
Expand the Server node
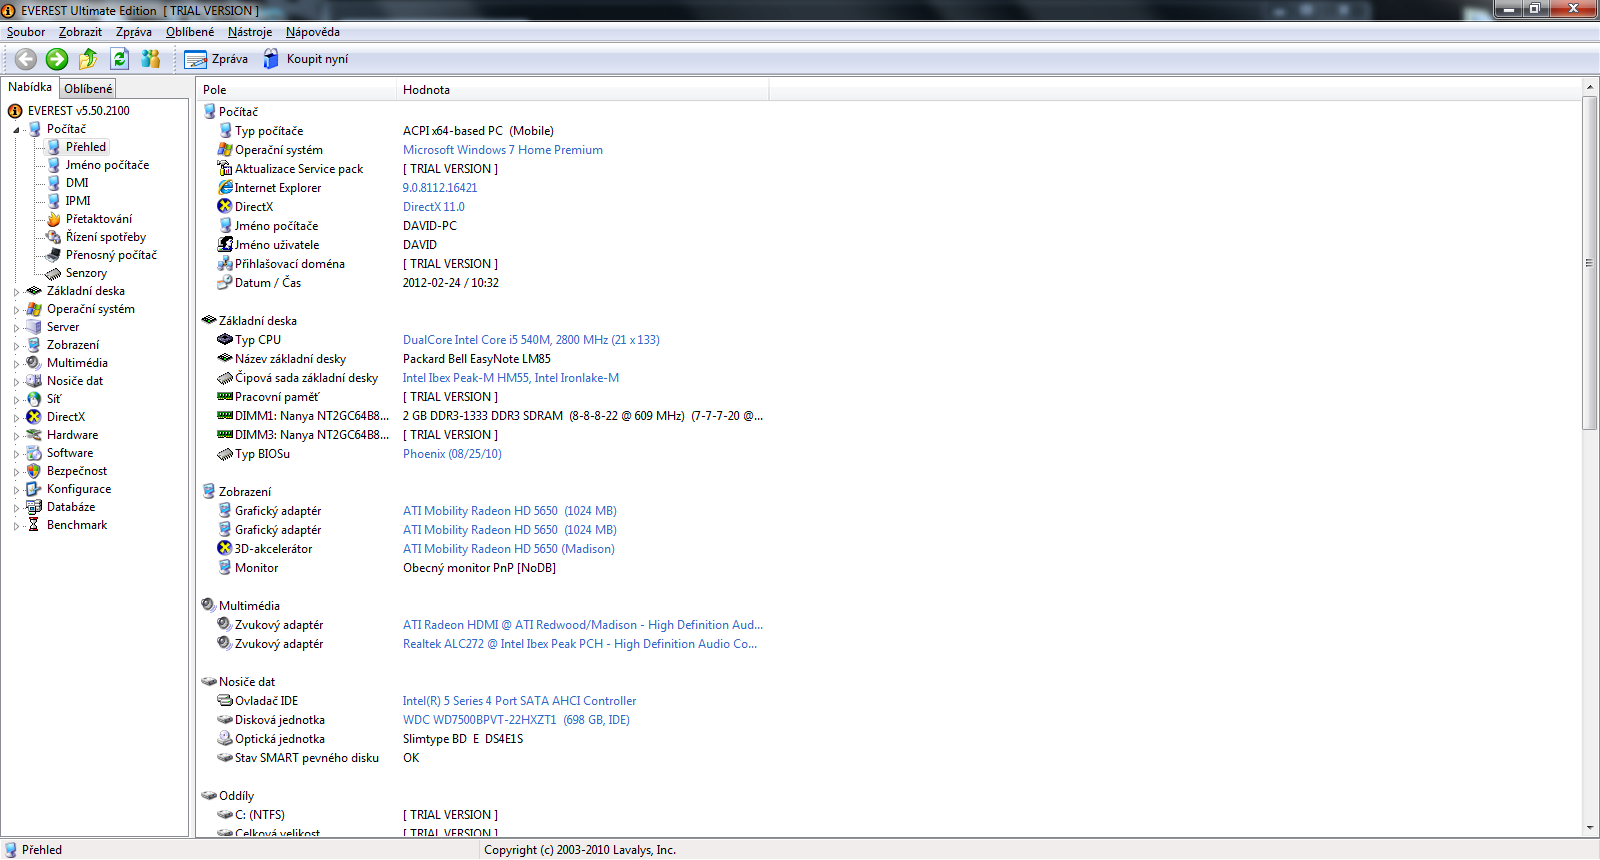pos(17,328)
